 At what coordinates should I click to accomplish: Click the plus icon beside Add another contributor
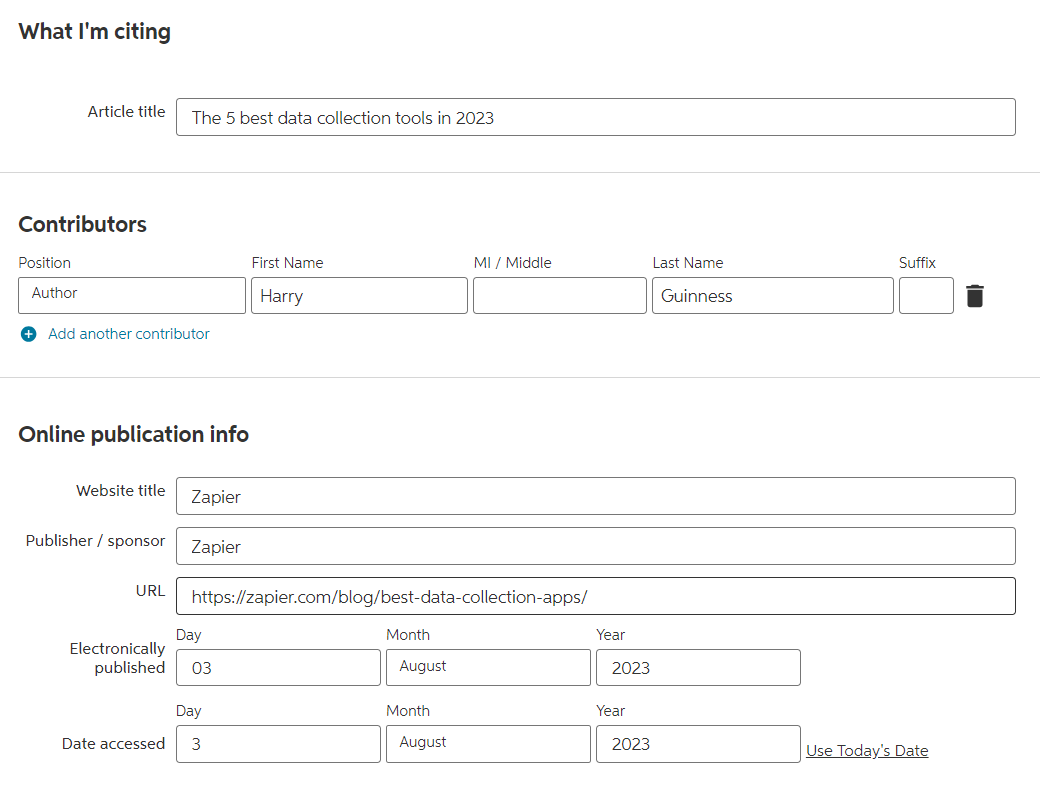coord(28,334)
